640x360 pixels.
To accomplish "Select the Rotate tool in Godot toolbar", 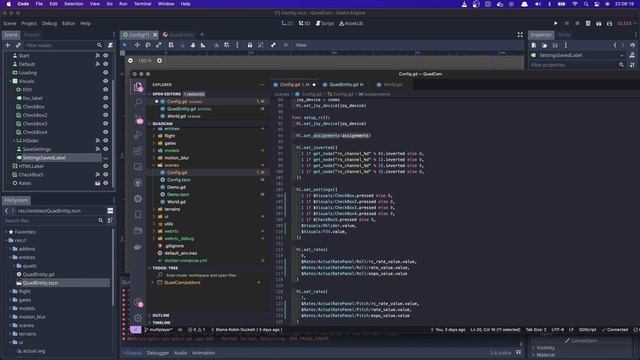I will 148,45.
